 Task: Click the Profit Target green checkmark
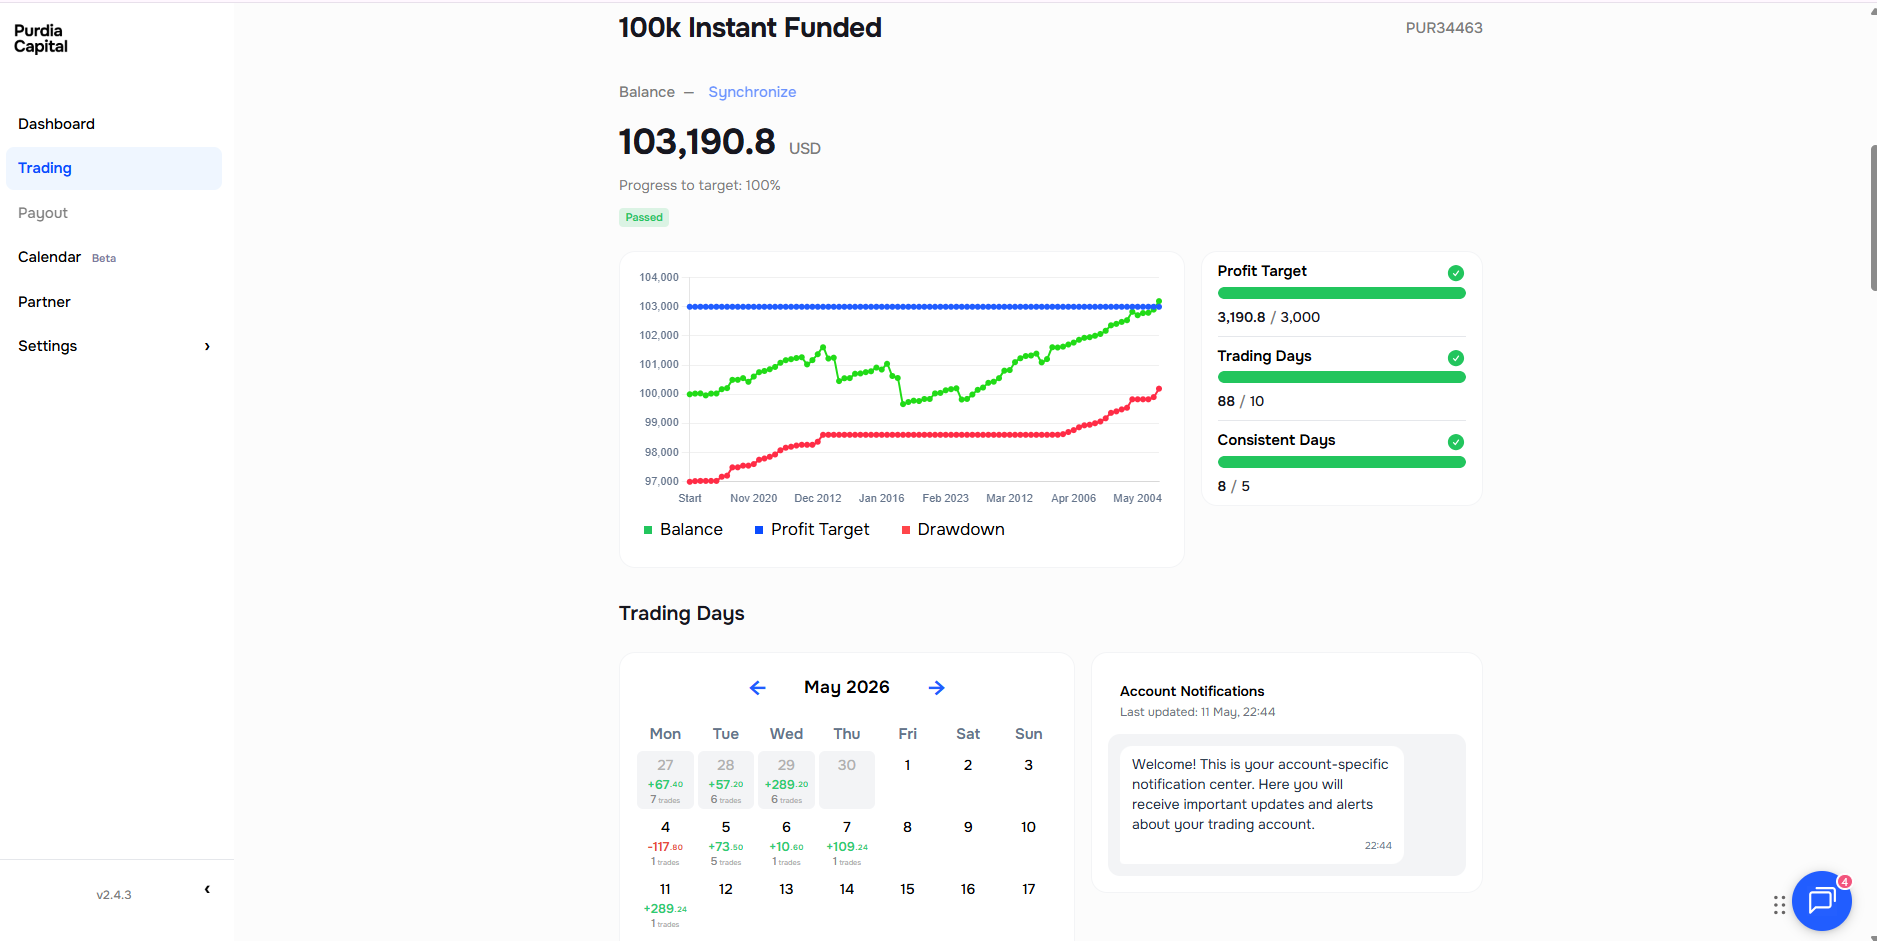click(x=1456, y=273)
